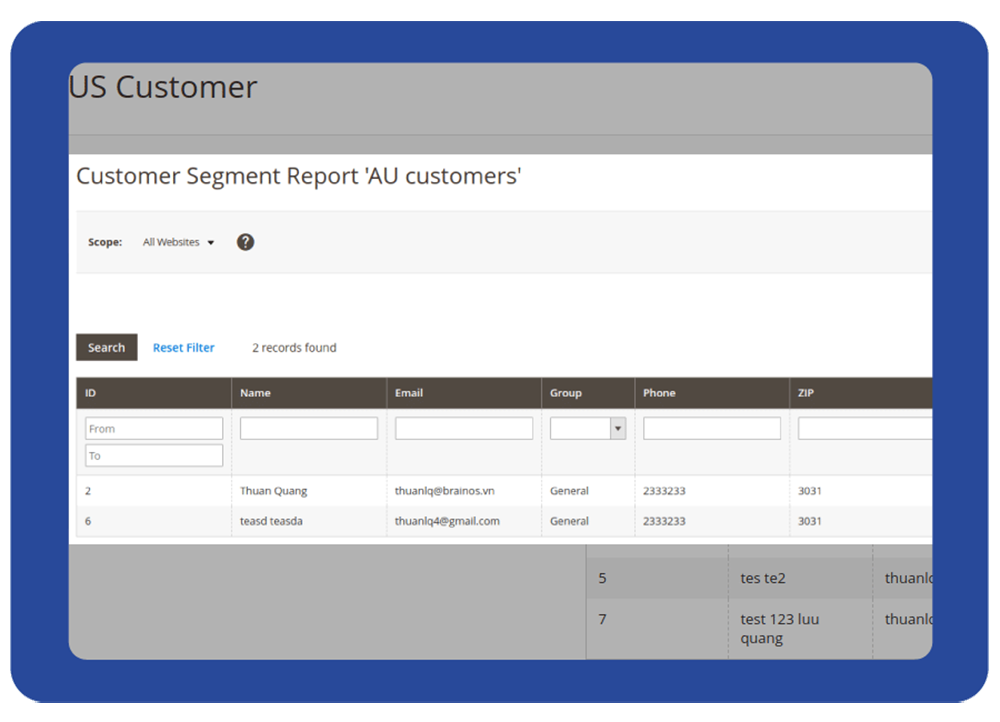Sort by the Email column header
1000x722 pixels.
pos(410,393)
